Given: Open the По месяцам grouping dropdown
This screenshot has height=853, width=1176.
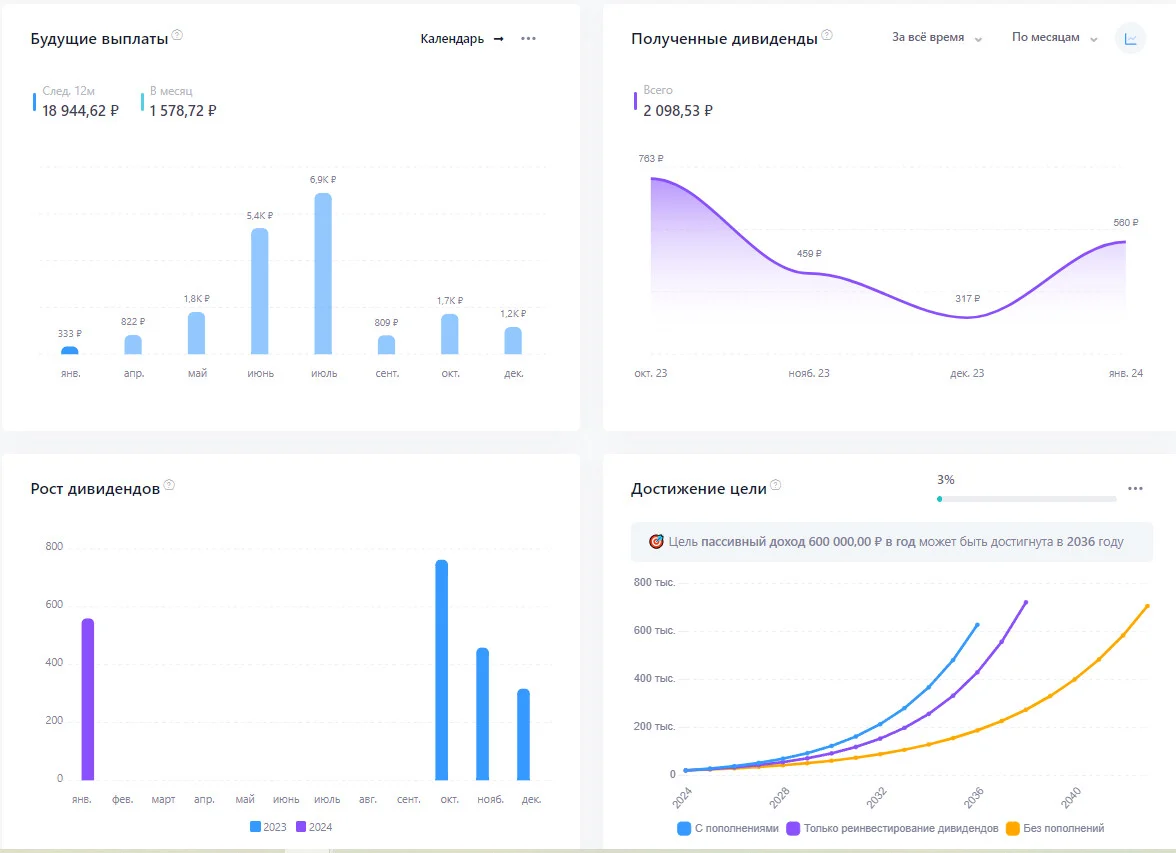Looking at the screenshot, I should coord(1054,38).
